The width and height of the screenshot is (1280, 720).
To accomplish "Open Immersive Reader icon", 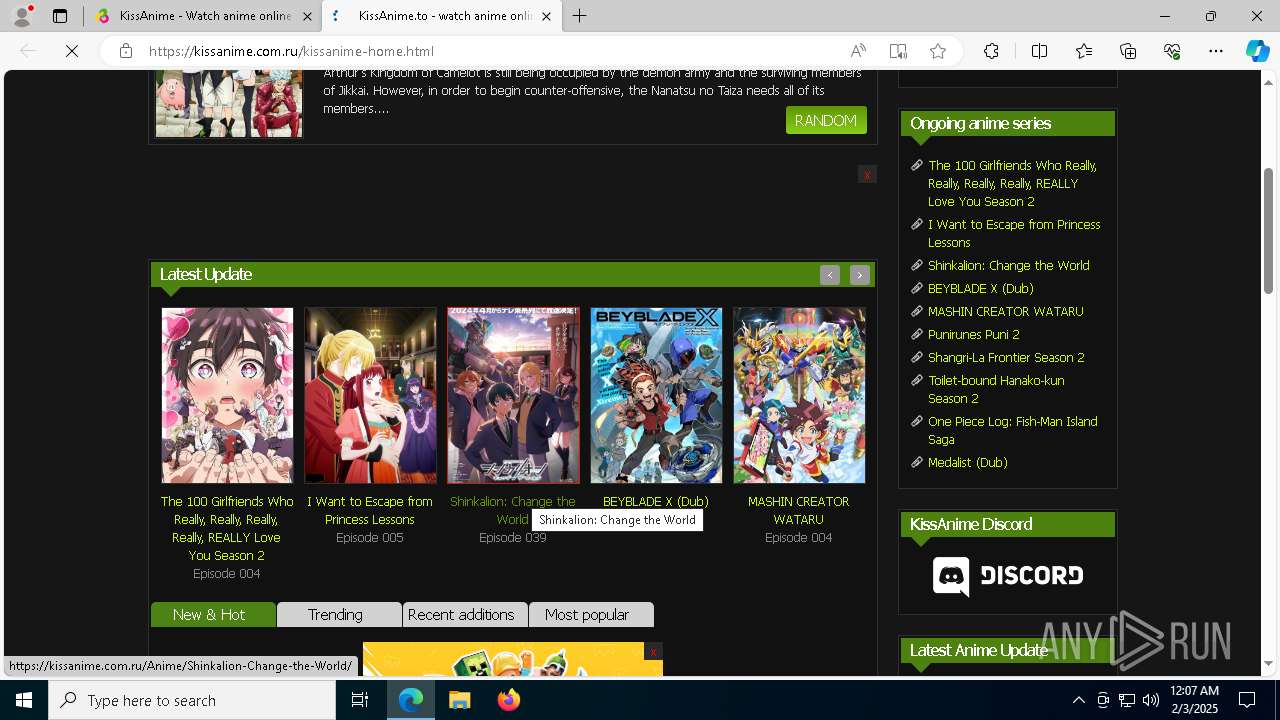I will (898, 51).
